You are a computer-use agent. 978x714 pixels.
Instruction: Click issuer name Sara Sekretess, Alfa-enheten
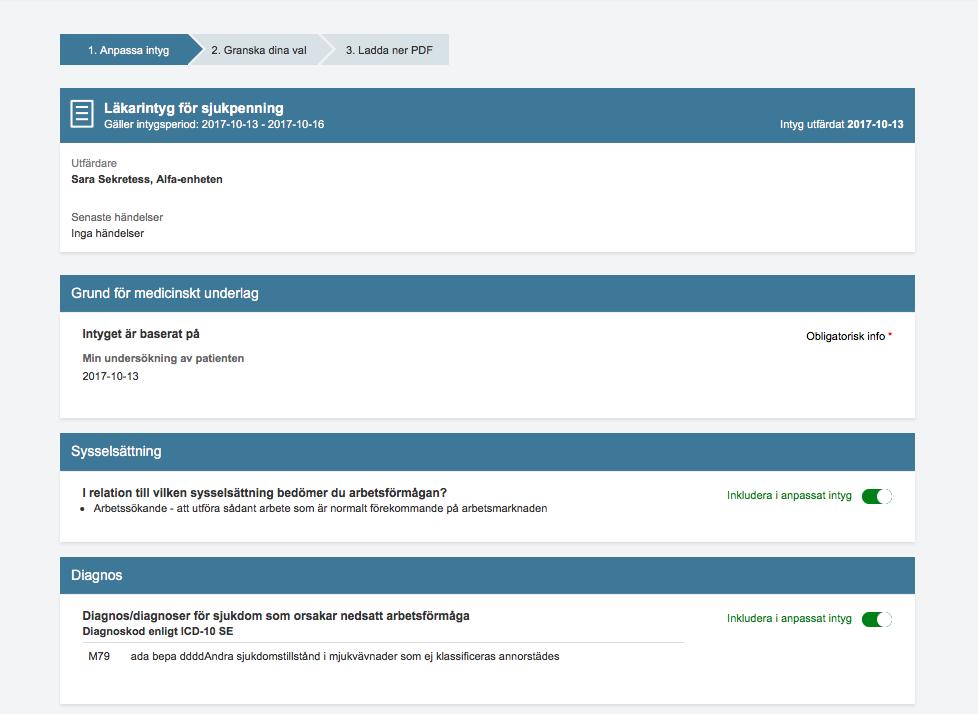(x=147, y=179)
